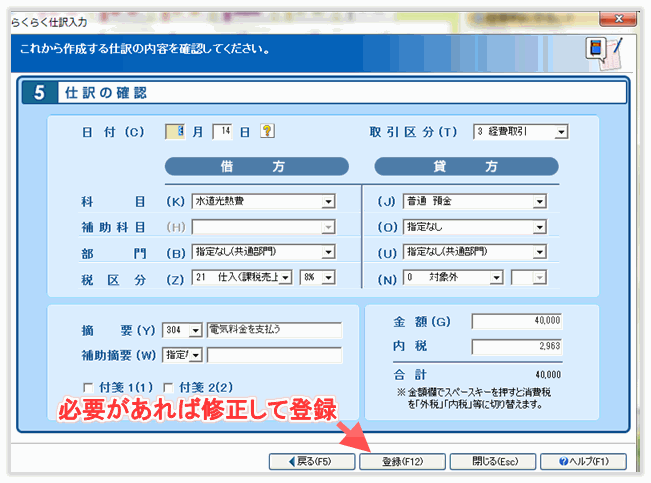The image size is (651, 483).
Task: Open the 8% tax rate dropdown
Action: [x=328, y=277]
